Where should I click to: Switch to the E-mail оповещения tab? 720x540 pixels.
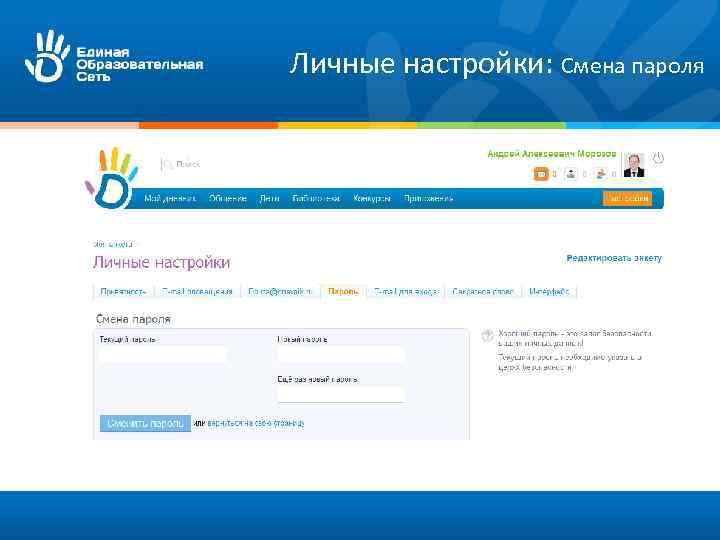click(x=197, y=292)
